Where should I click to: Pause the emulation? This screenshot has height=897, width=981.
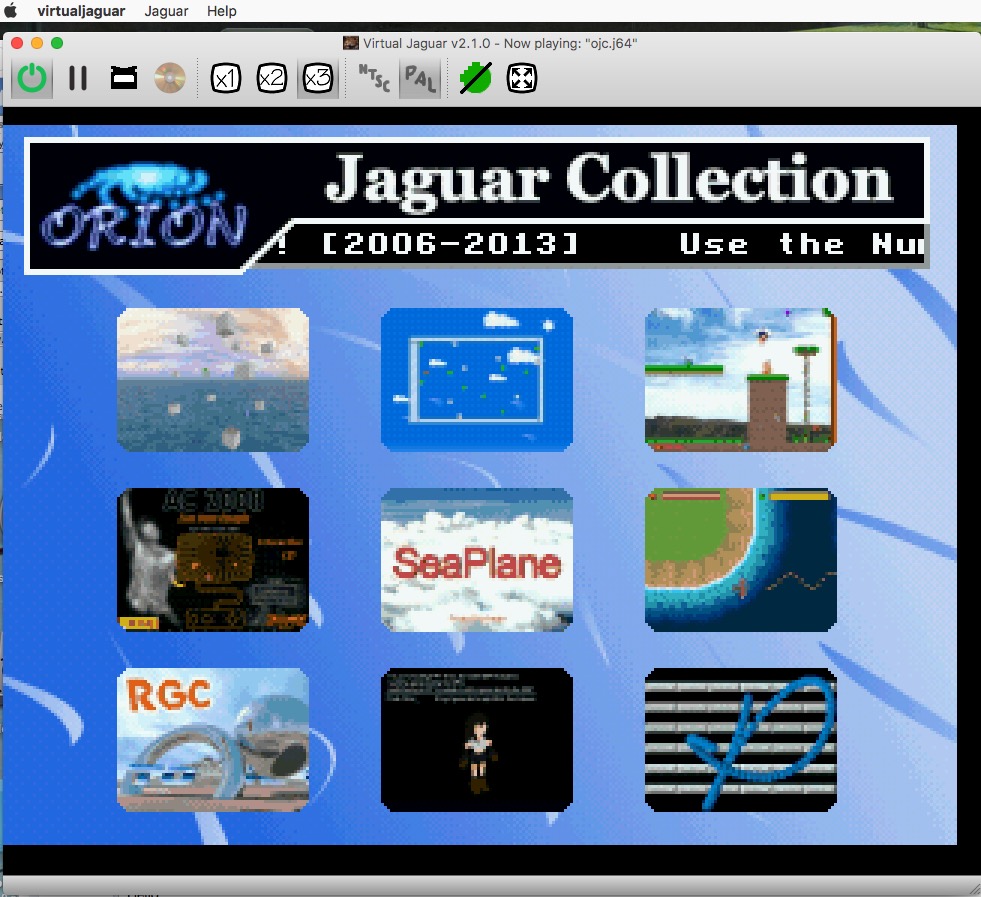(78, 78)
